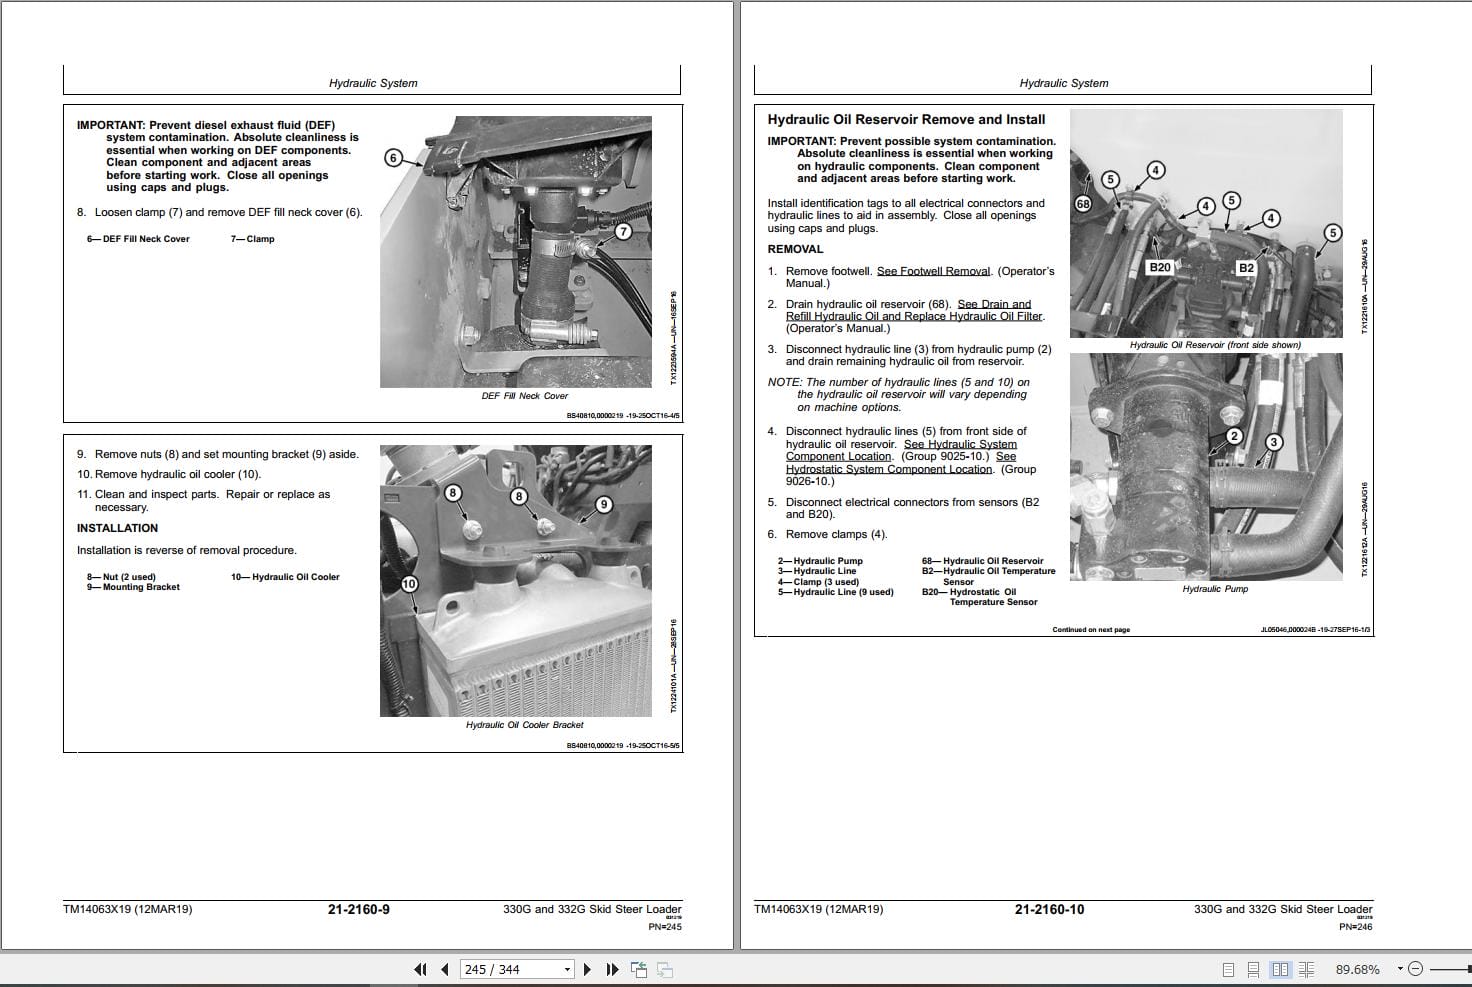1472x987 pixels.
Task: Go to the next page
Action: coord(587,969)
